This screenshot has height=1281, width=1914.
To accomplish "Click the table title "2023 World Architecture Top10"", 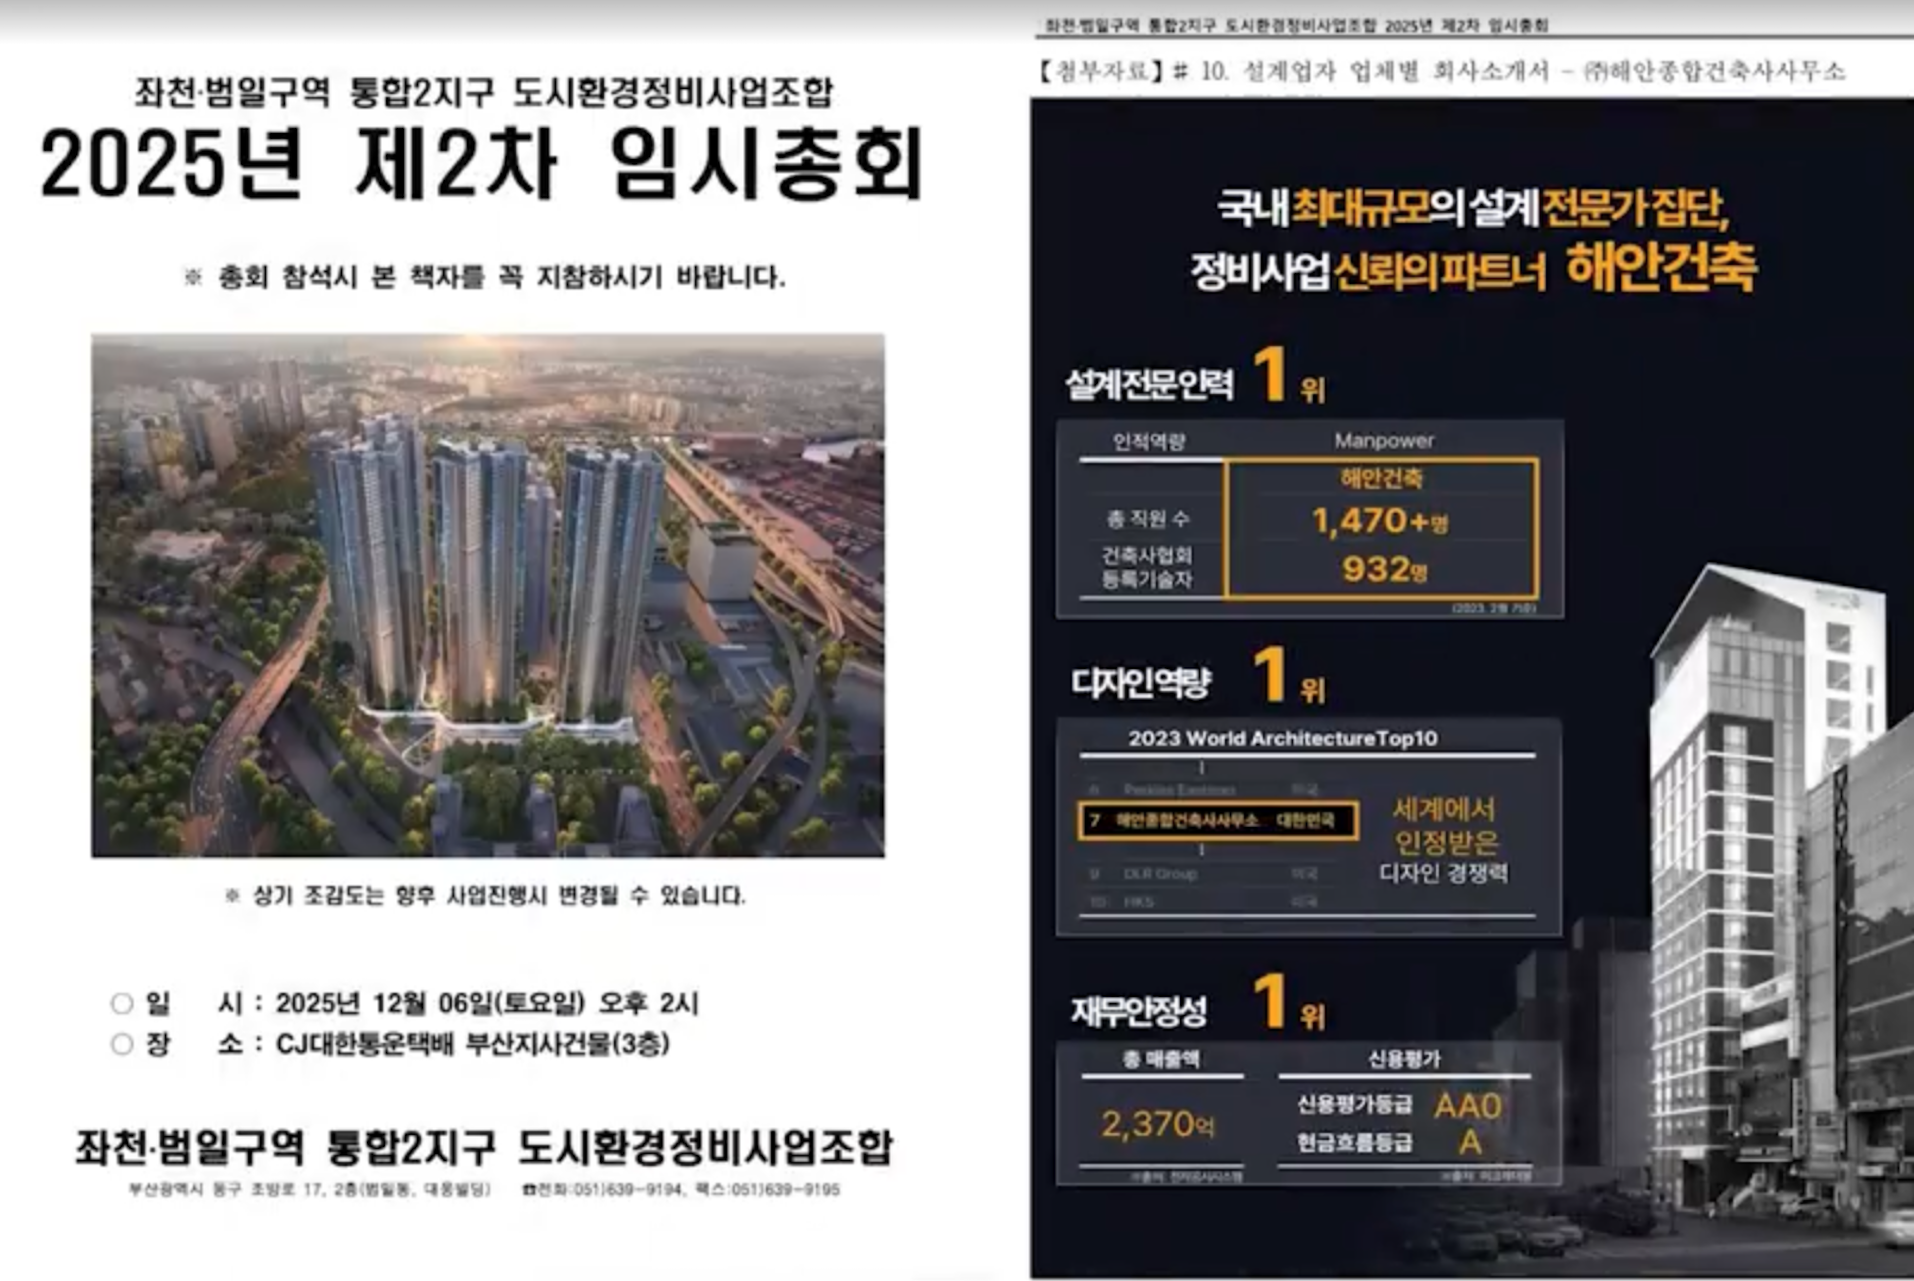I will (1283, 738).
